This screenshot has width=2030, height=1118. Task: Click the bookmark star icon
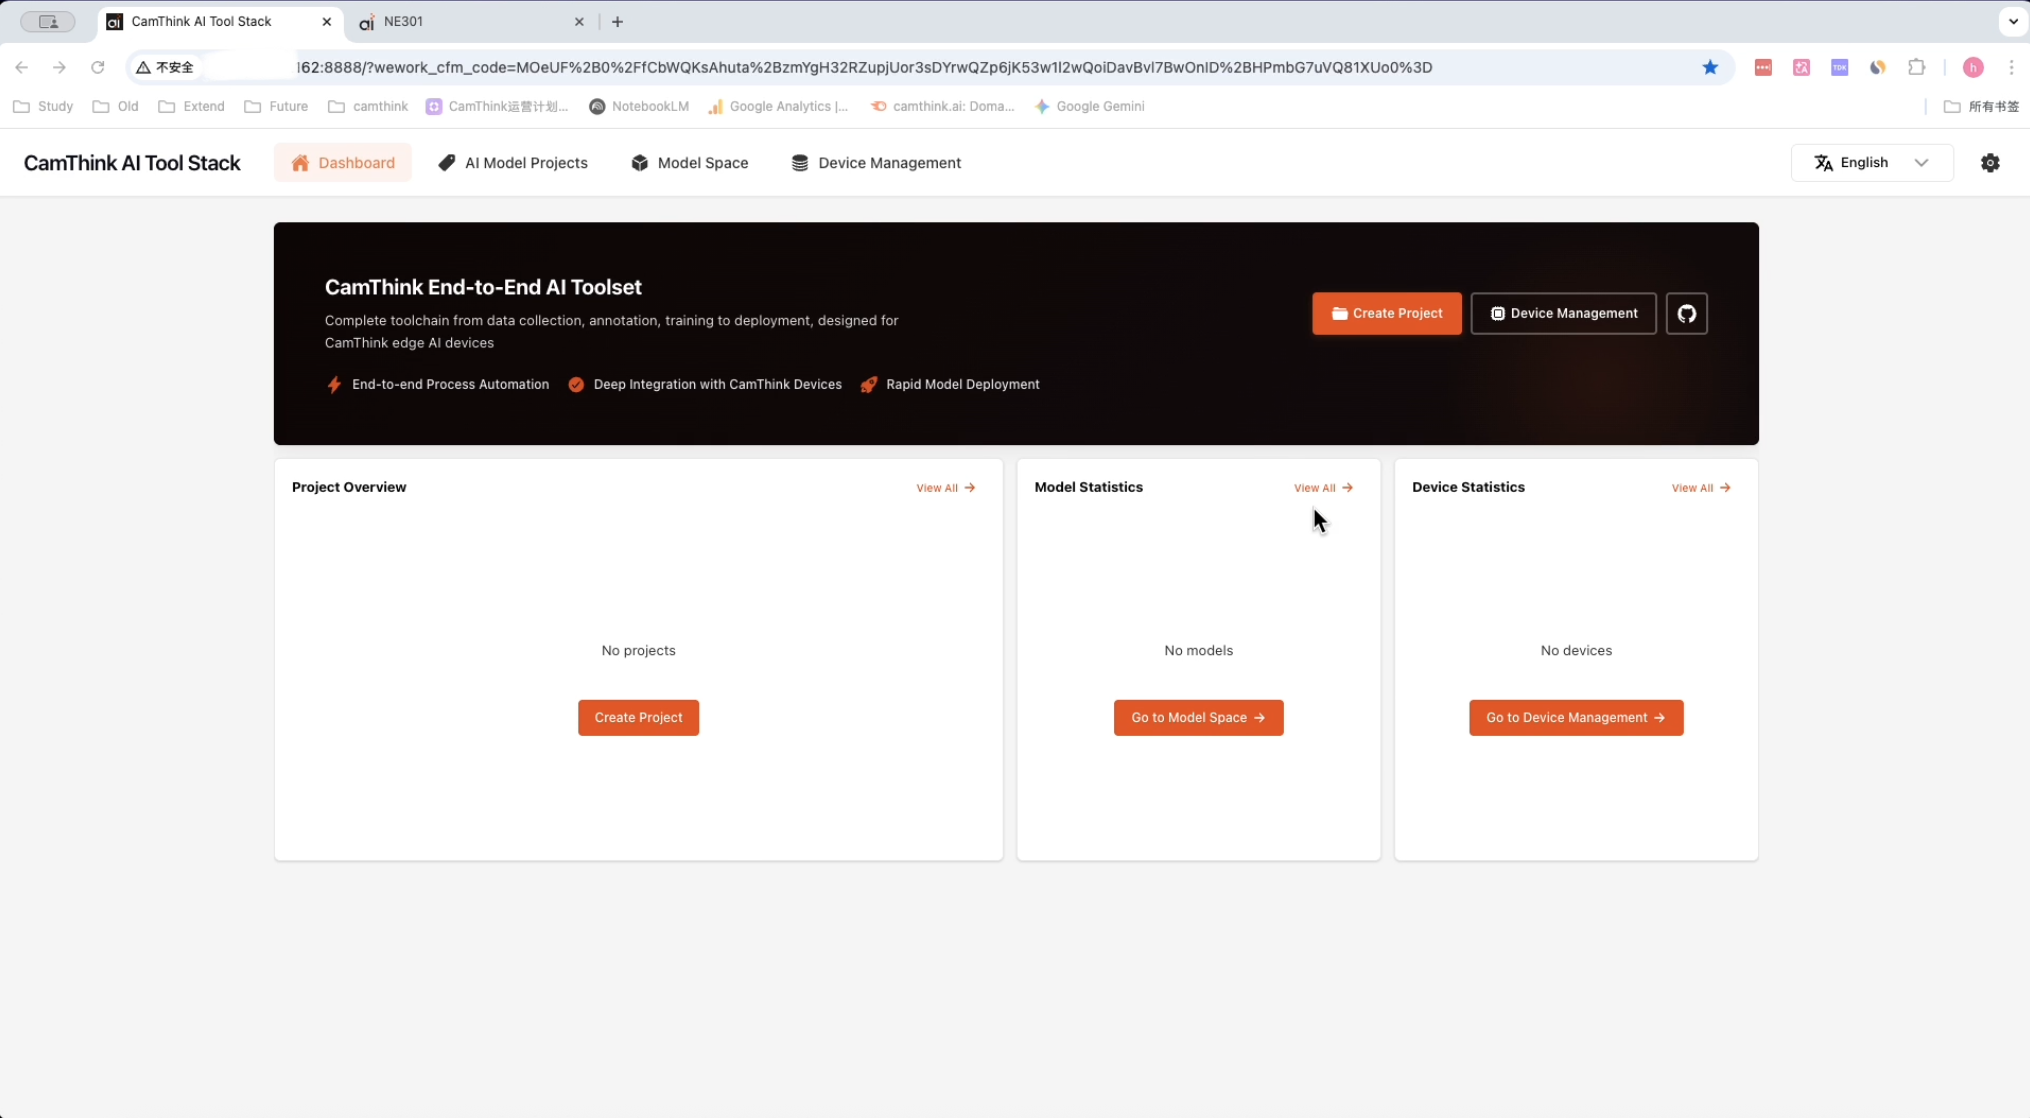pyautogui.click(x=1710, y=67)
